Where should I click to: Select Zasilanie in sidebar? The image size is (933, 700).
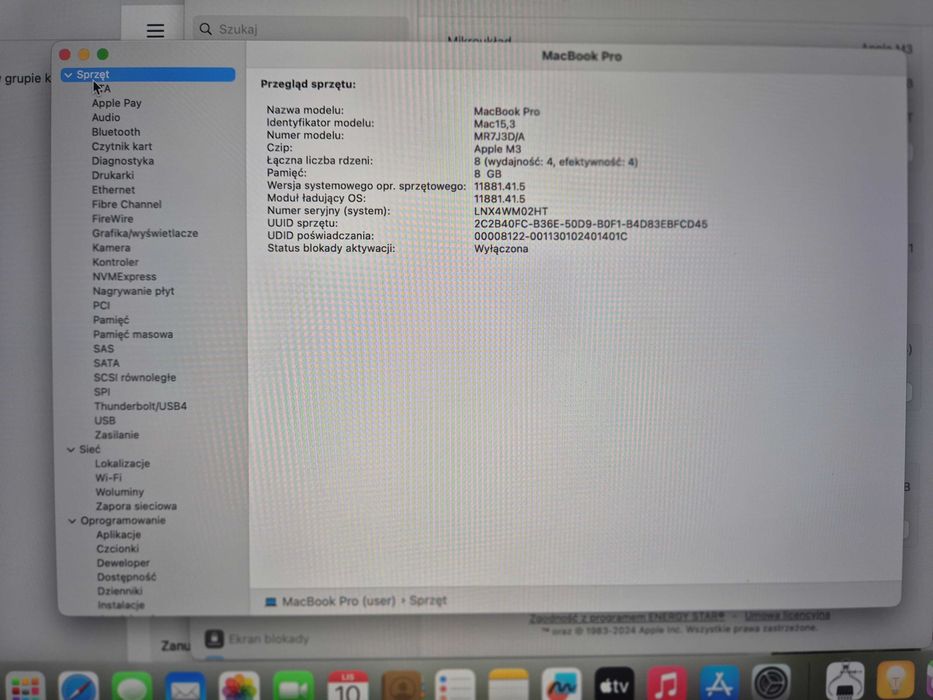[x=117, y=435]
